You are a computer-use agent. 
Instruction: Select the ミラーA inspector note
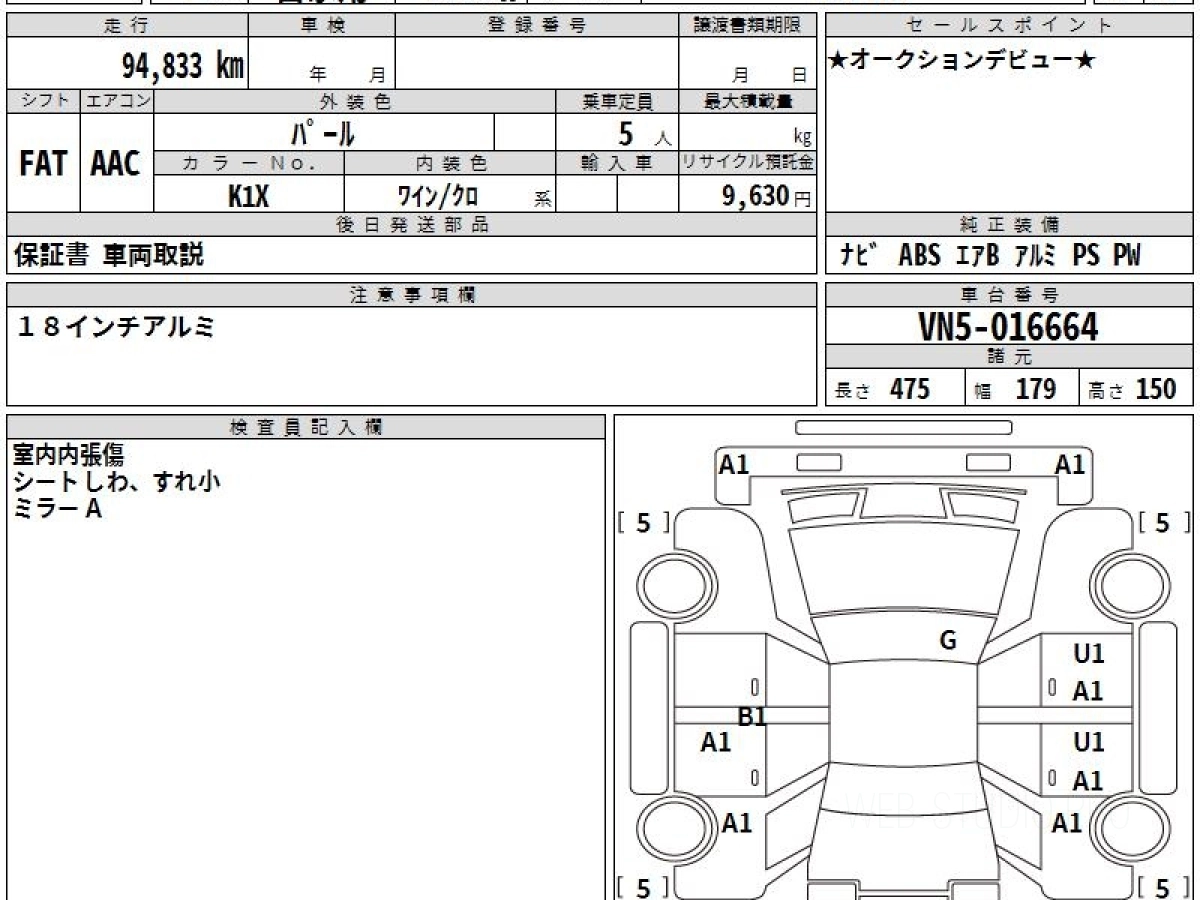point(57,509)
